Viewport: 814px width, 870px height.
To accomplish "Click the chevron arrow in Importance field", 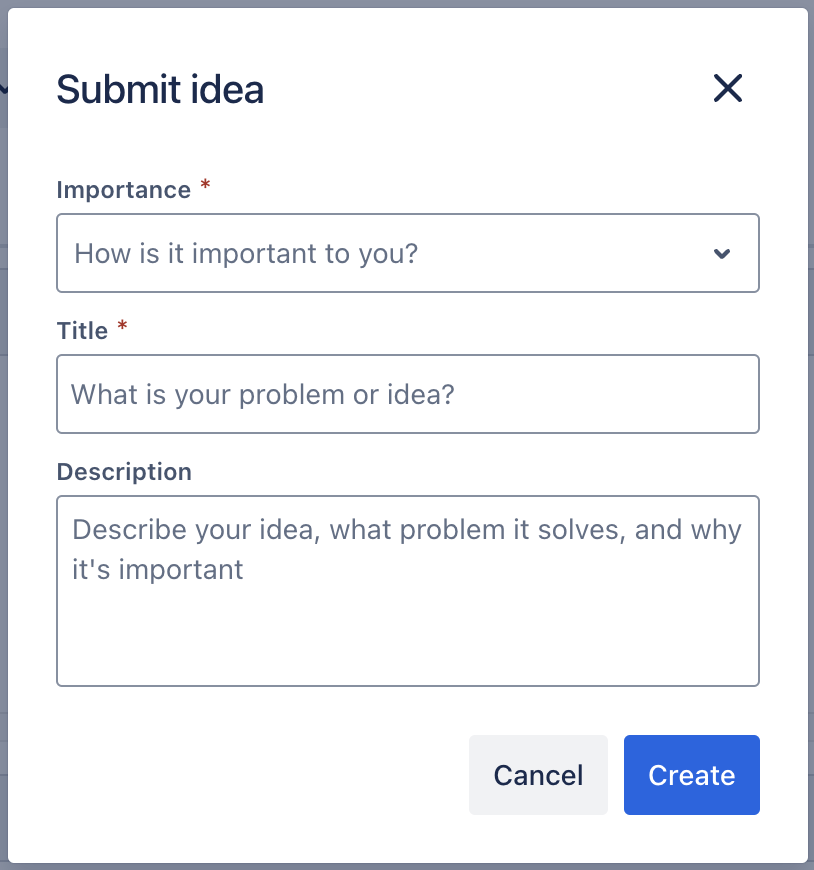I will coord(722,254).
